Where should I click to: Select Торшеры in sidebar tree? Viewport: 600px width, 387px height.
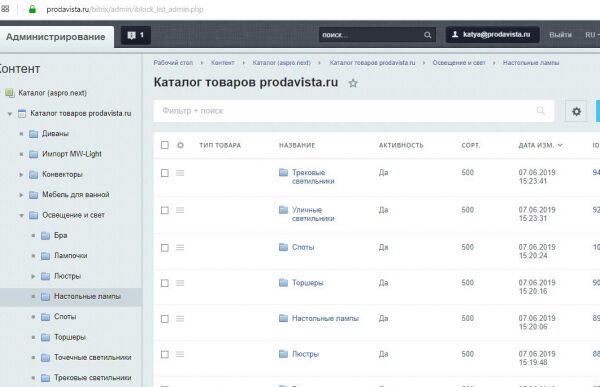coord(70,337)
